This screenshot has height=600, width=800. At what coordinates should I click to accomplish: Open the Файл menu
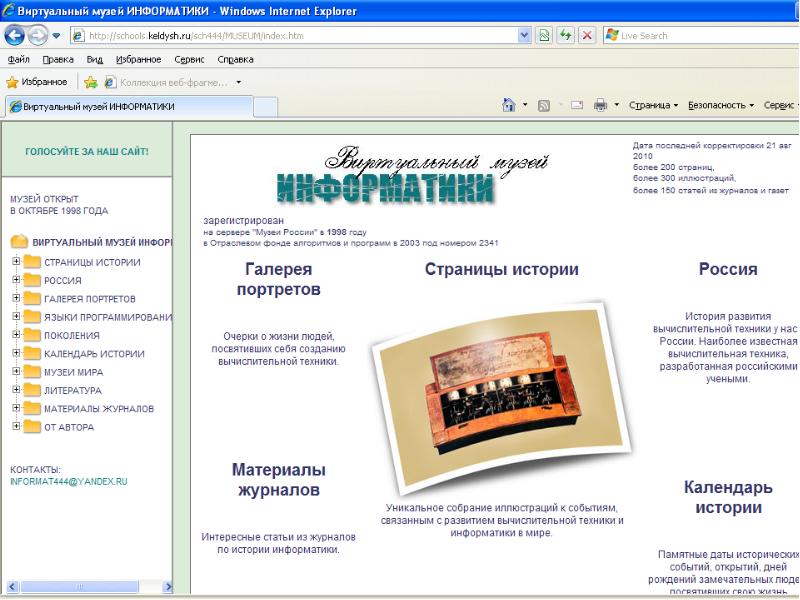click(x=18, y=59)
